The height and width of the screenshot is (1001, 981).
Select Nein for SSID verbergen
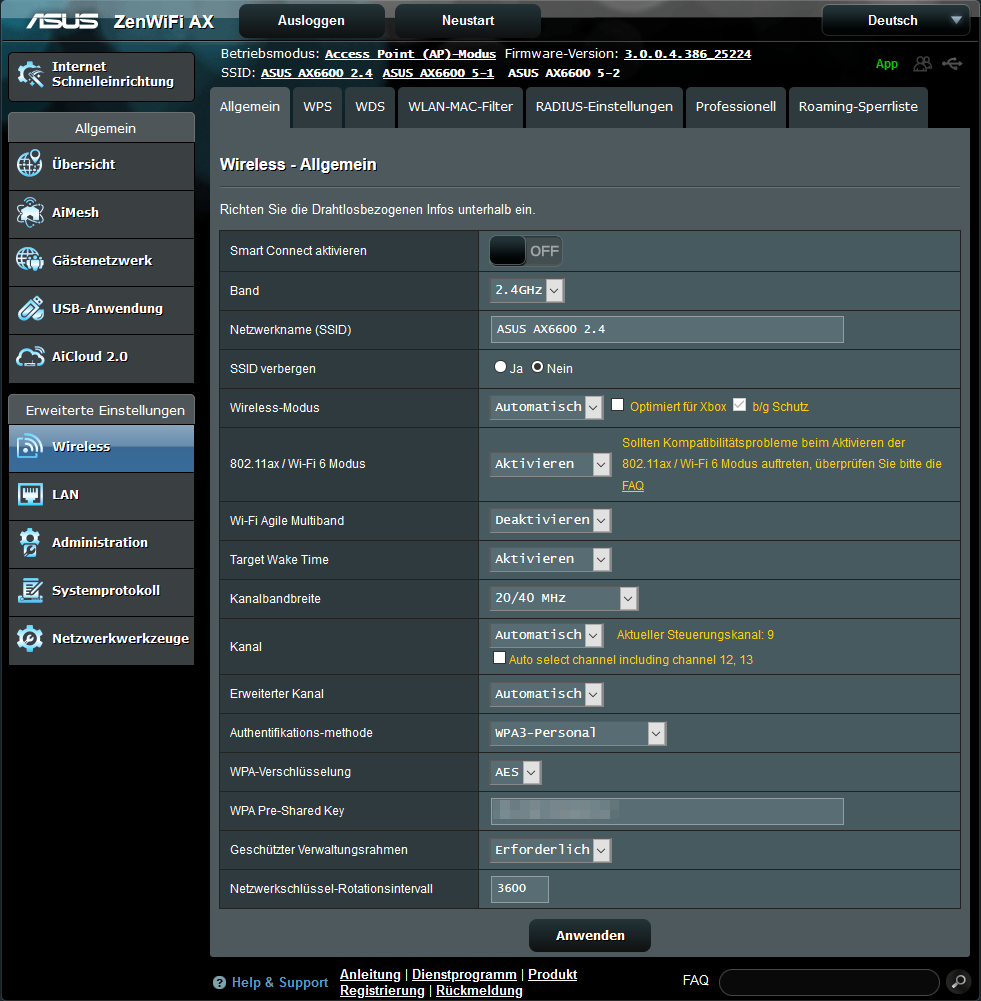coord(537,367)
